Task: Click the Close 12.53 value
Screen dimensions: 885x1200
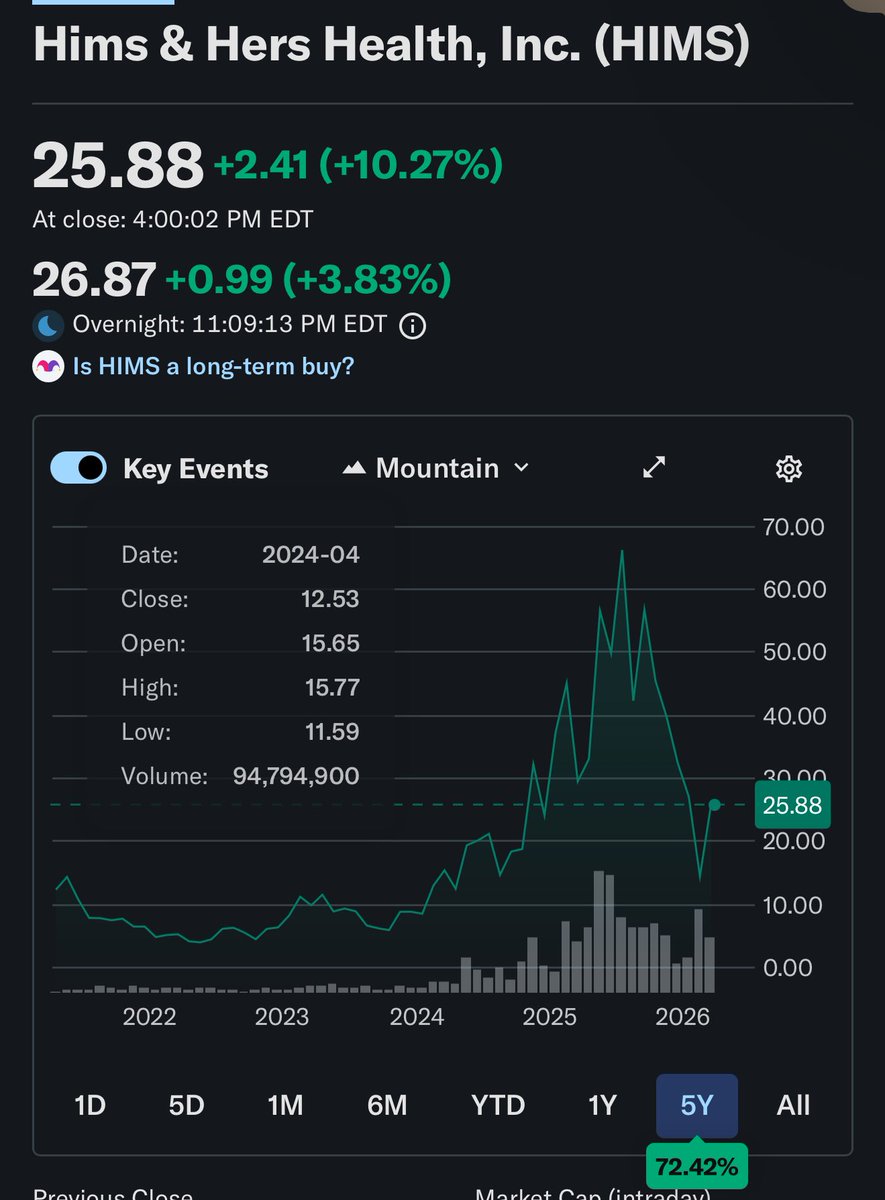Action: point(330,599)
